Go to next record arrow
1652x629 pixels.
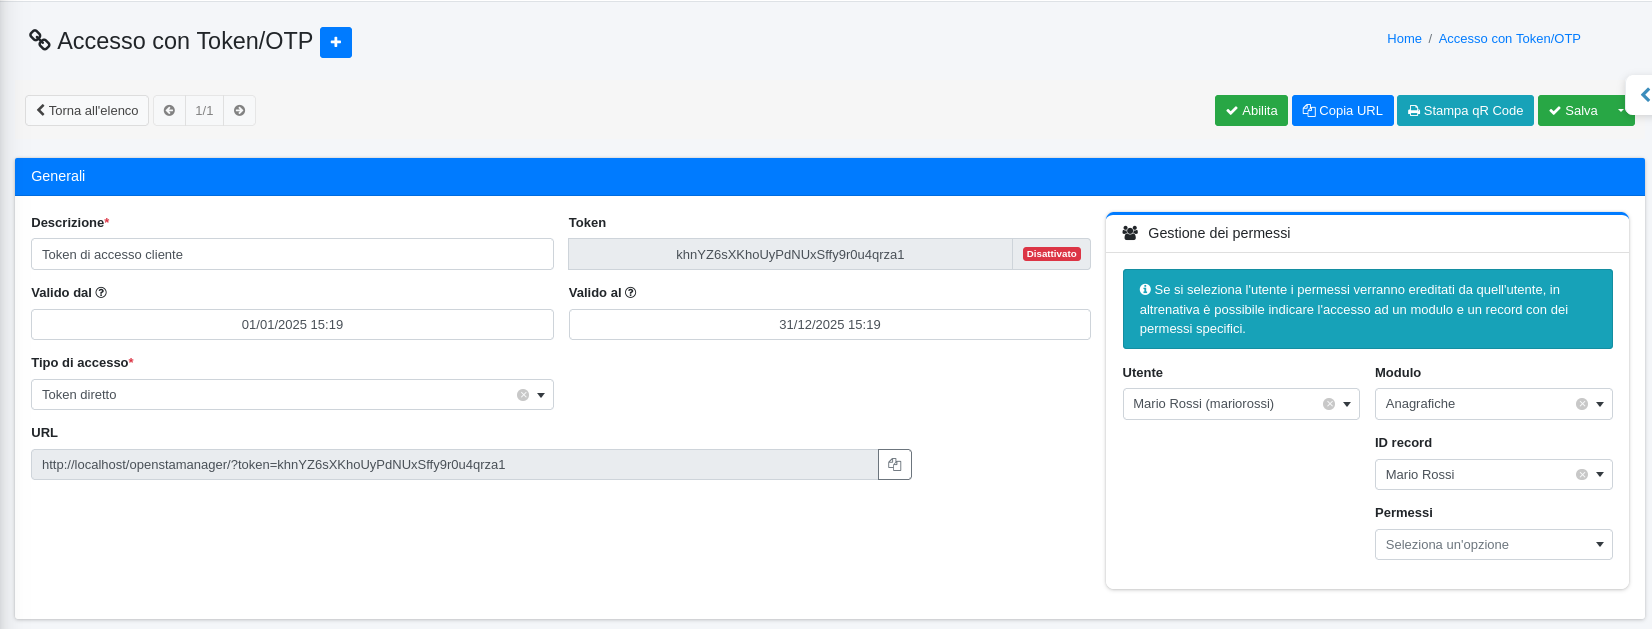(x=240, y=111)
